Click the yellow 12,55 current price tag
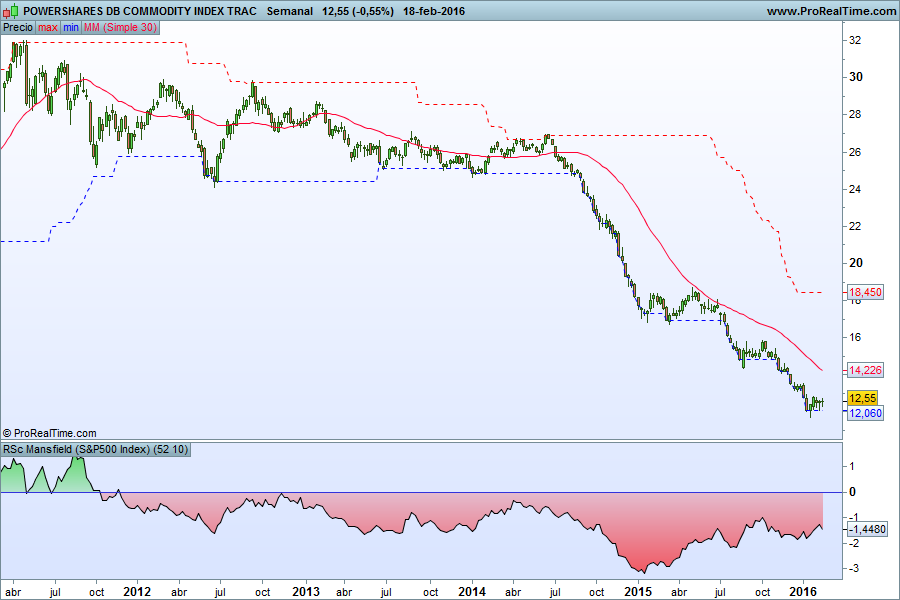Screen dimensions: 900x600 863,398
